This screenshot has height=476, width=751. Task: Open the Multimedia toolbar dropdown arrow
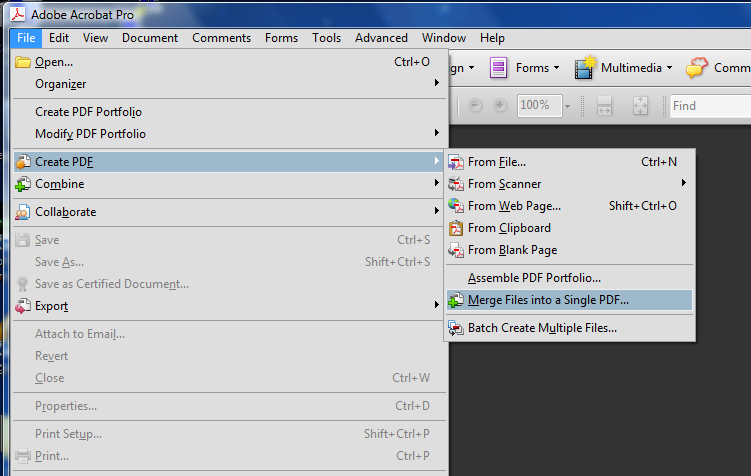tap(670, 68)
